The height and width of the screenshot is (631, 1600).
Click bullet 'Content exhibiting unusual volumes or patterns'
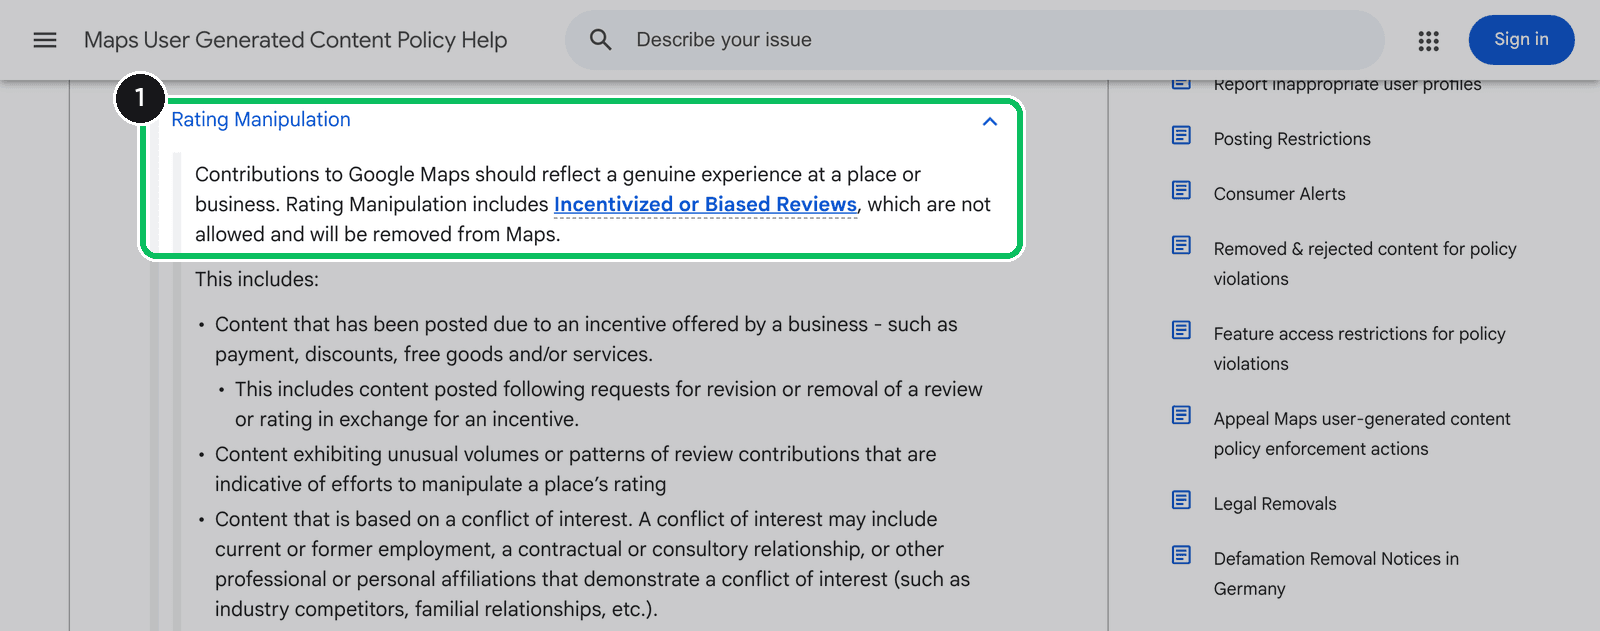point(575,469)
